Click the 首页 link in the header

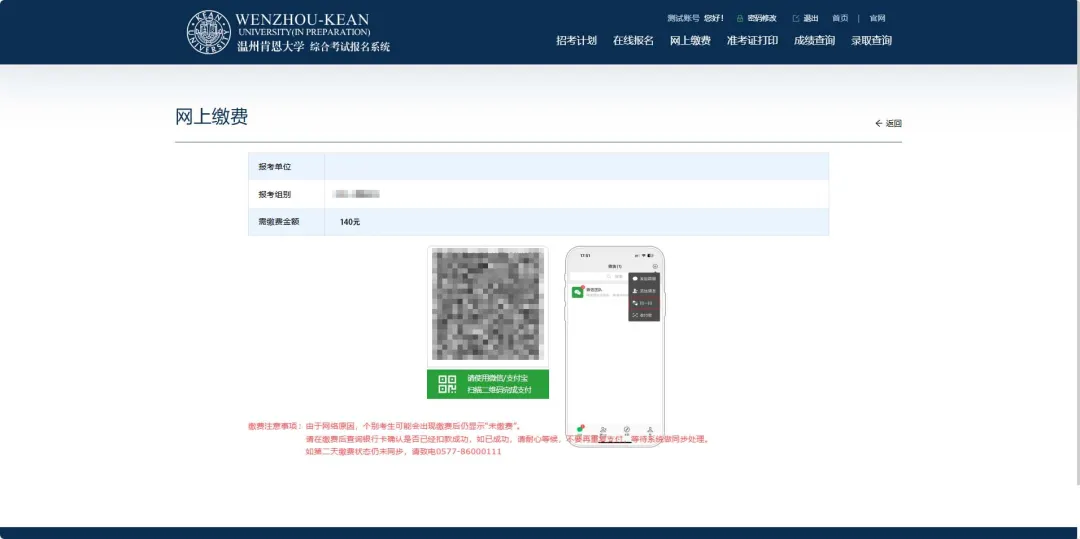pos(840,18)
